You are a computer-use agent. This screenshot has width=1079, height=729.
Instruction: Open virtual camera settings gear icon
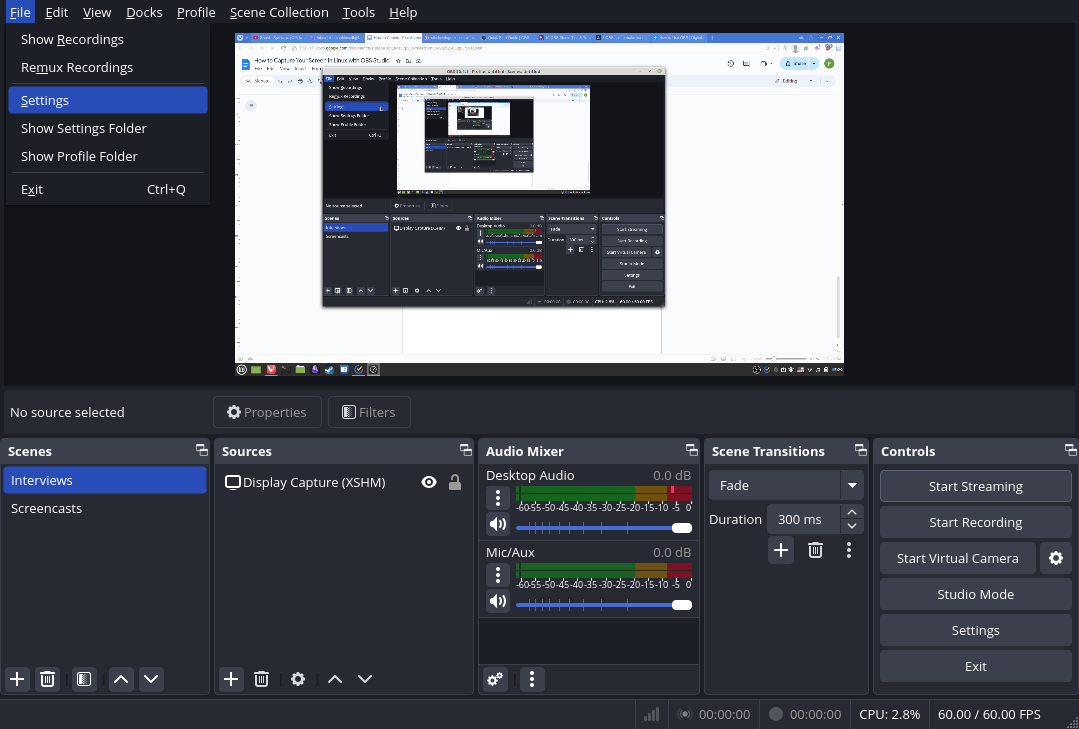tap(1056, 558)
